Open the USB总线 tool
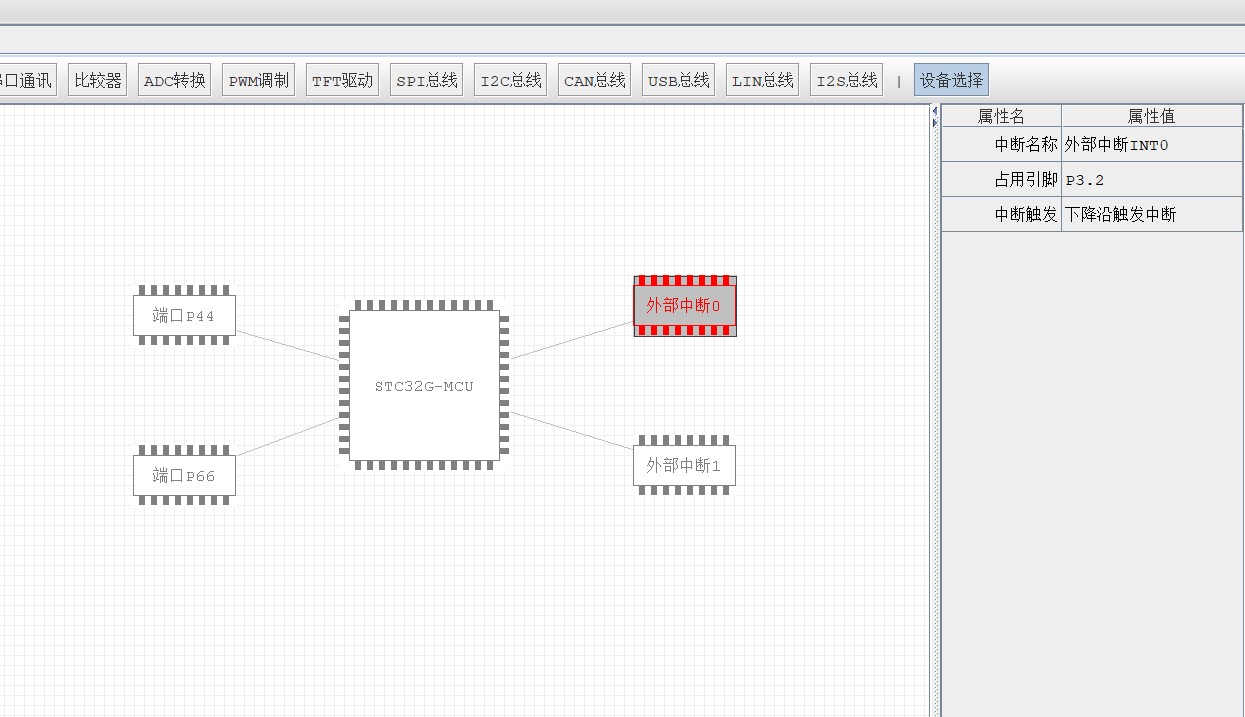Viewport: 1245px width, 717px height. (678, 81)
